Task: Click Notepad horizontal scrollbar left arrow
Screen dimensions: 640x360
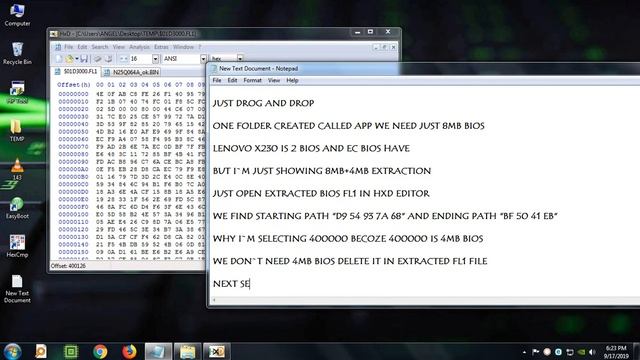Action: click(x=214, y=300)
